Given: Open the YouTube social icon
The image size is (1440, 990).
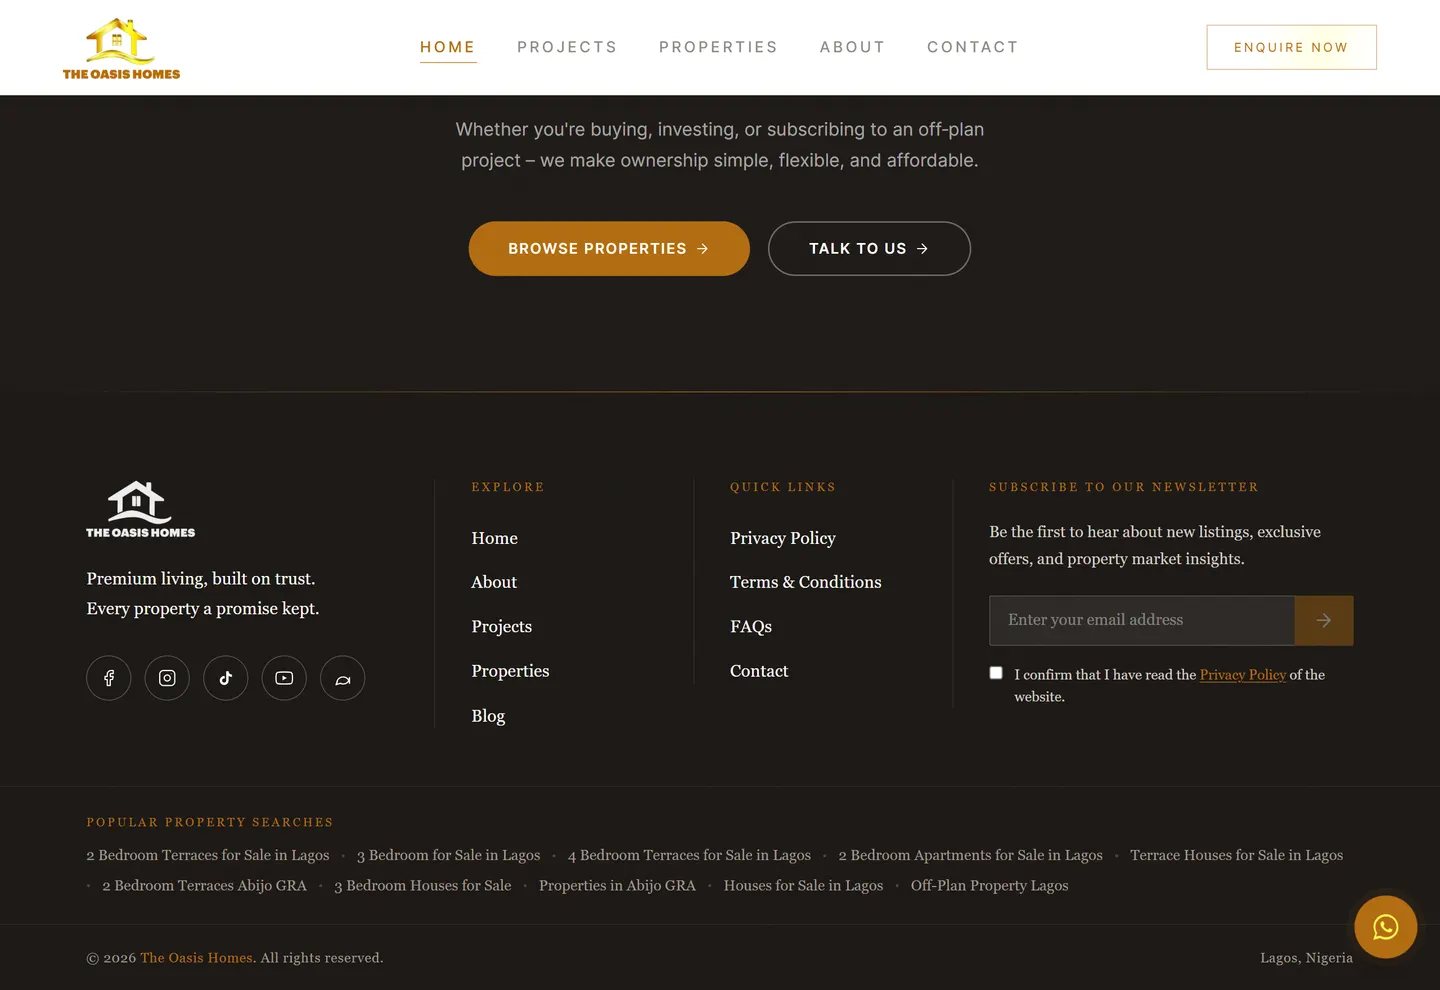Looking at the screenshot, I should click(284, 678).
